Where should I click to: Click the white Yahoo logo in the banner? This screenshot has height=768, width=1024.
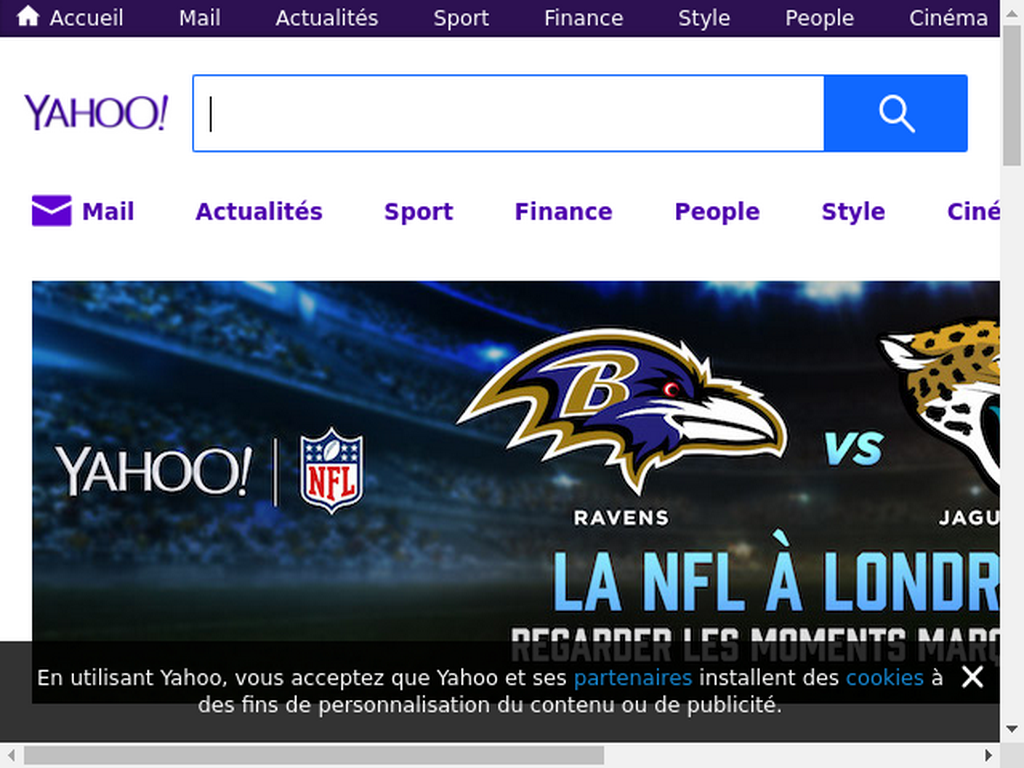154,471
